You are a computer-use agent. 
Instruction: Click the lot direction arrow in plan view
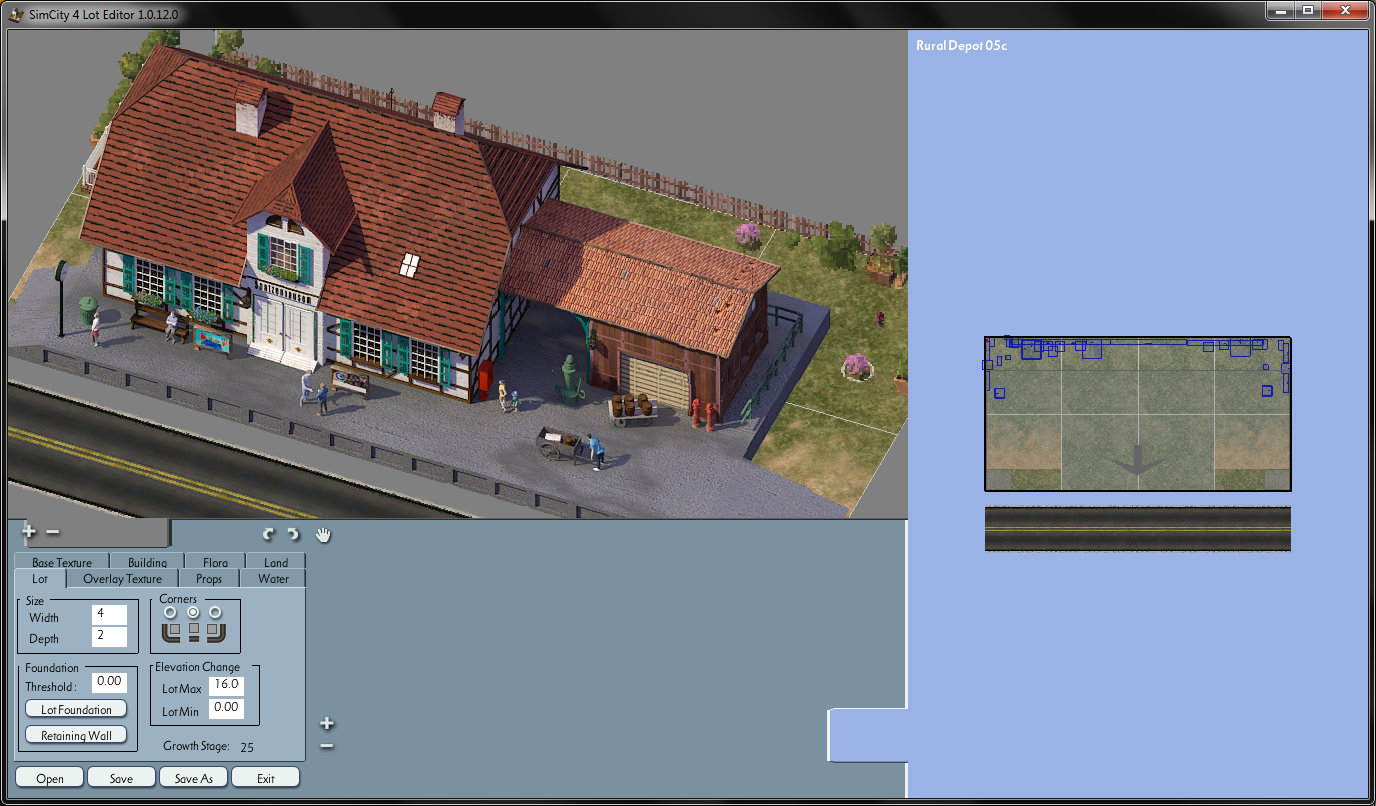click(x=1137, y=459)
